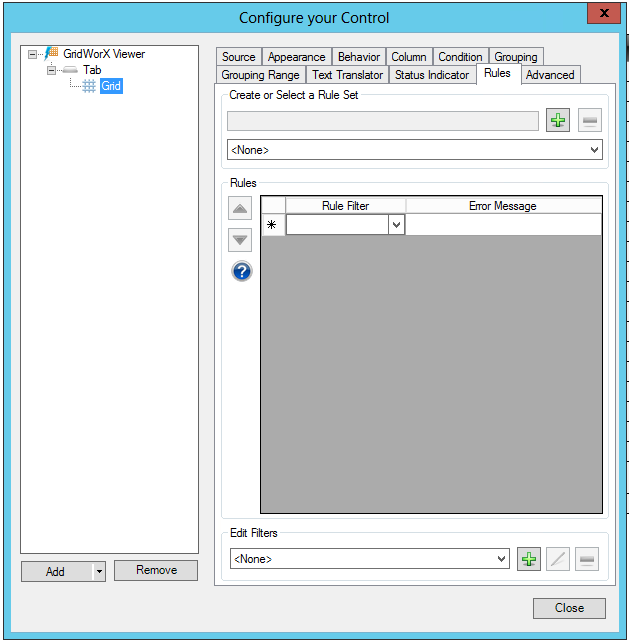Viewport: 629px width, 642px height.
Task: Switch to the Advanced tab
Action: pos(550,75)
